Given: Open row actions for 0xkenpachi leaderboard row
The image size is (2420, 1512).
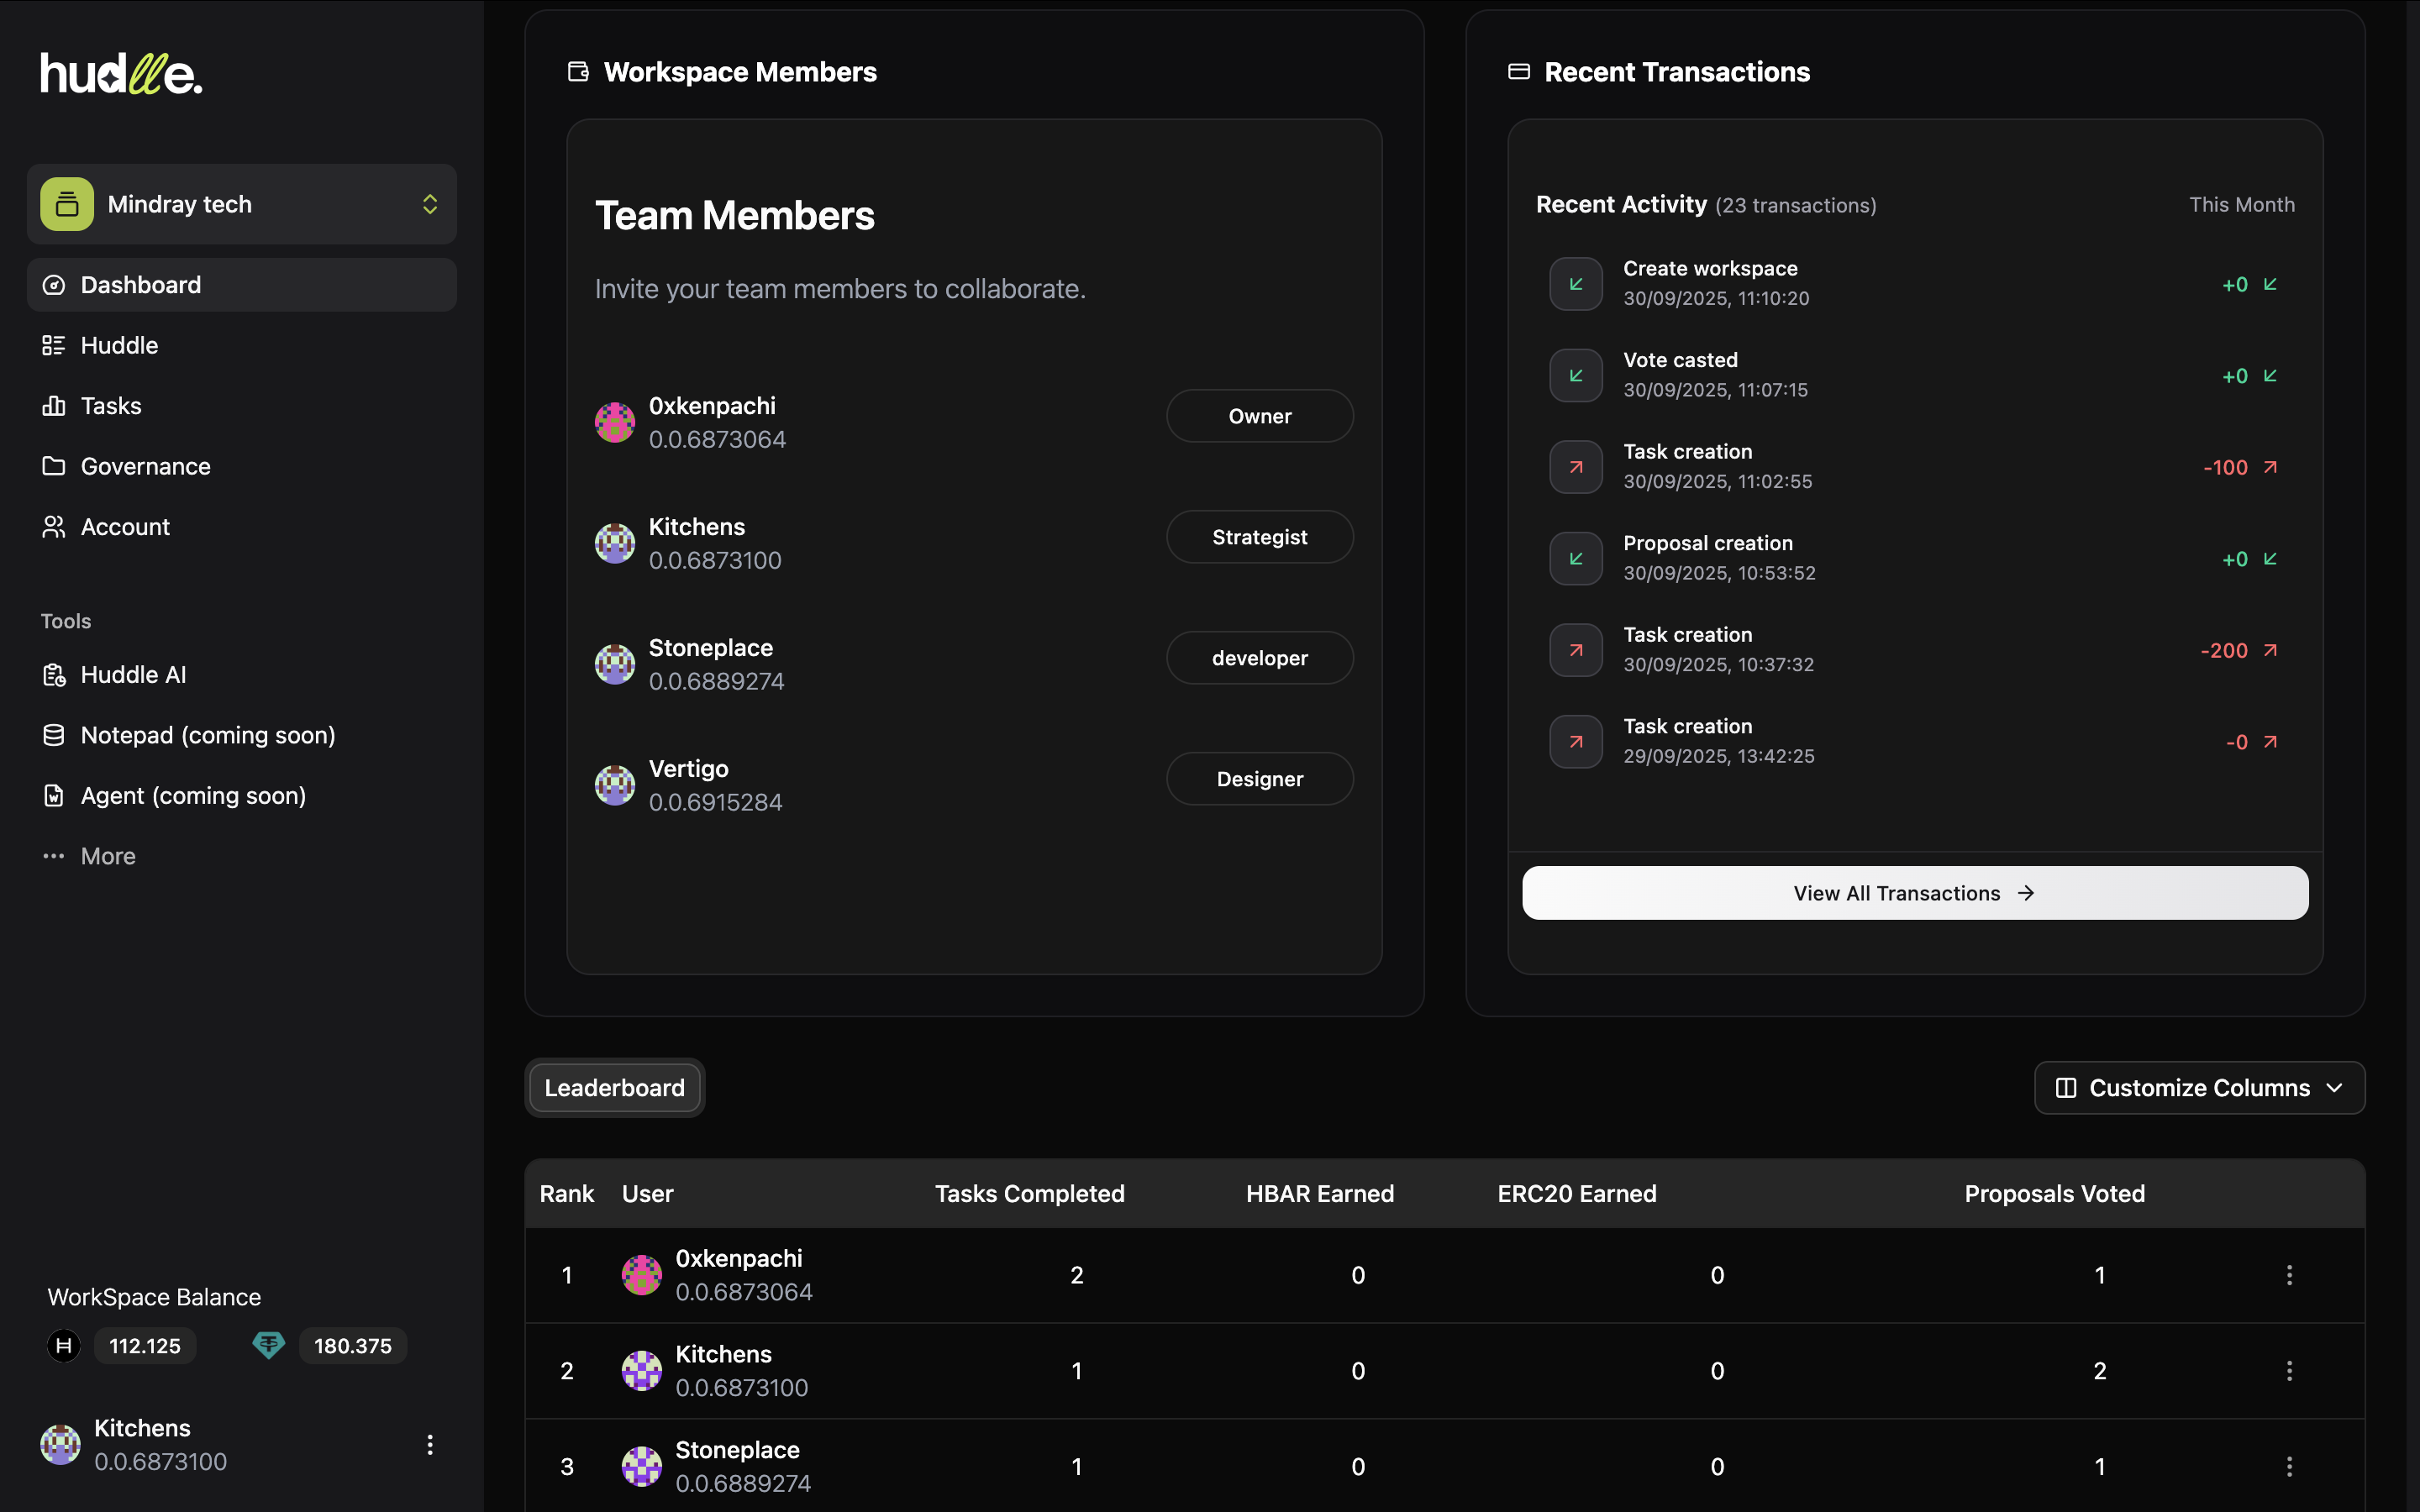Looking at the screenshot, I should pos(2289,1275).
